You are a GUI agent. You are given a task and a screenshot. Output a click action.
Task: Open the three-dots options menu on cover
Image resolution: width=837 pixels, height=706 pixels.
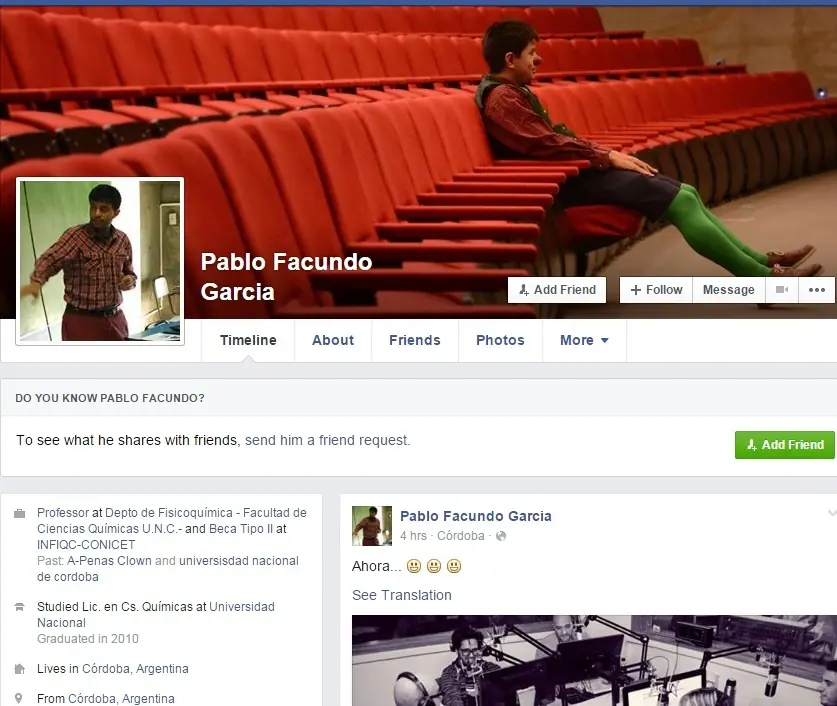point(817,290)
